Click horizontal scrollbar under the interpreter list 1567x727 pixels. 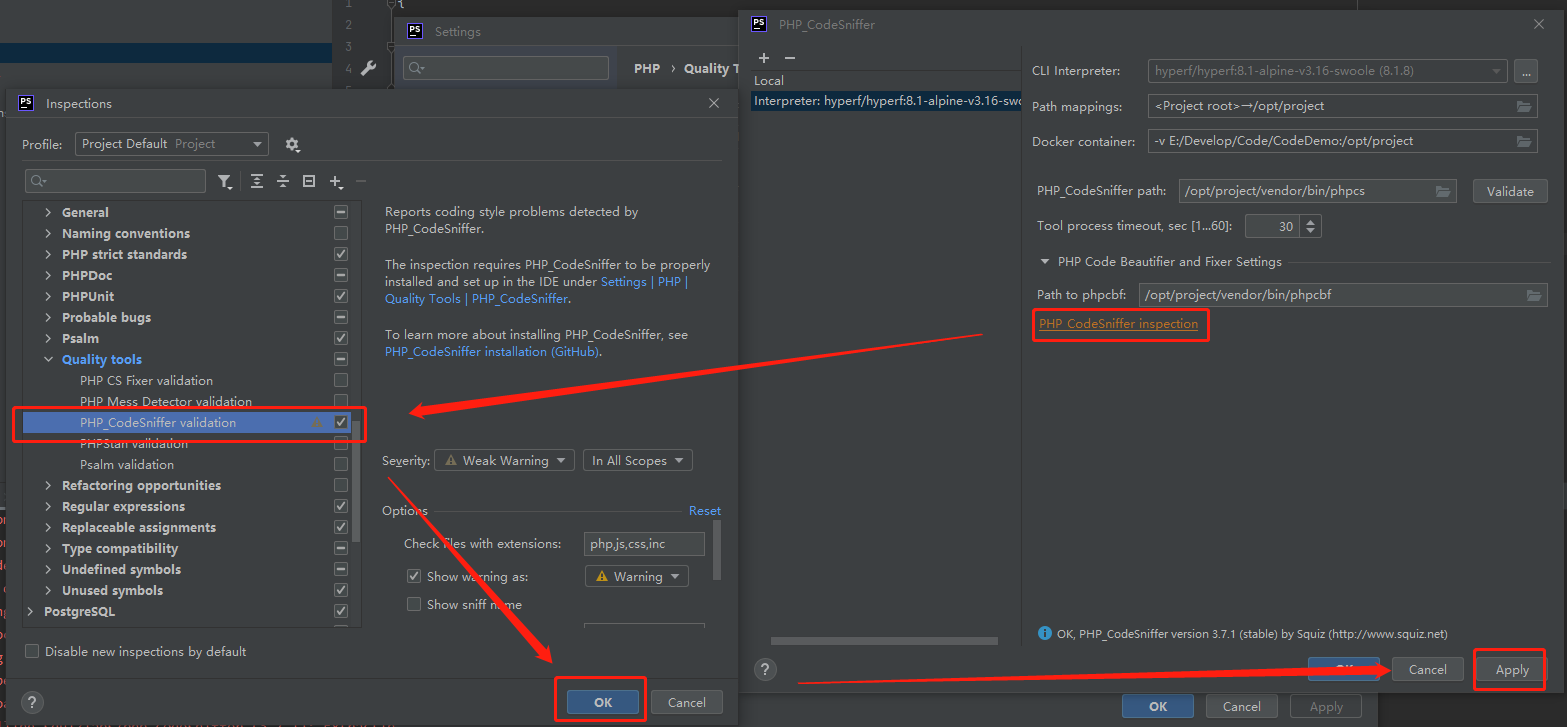point(884,641)
